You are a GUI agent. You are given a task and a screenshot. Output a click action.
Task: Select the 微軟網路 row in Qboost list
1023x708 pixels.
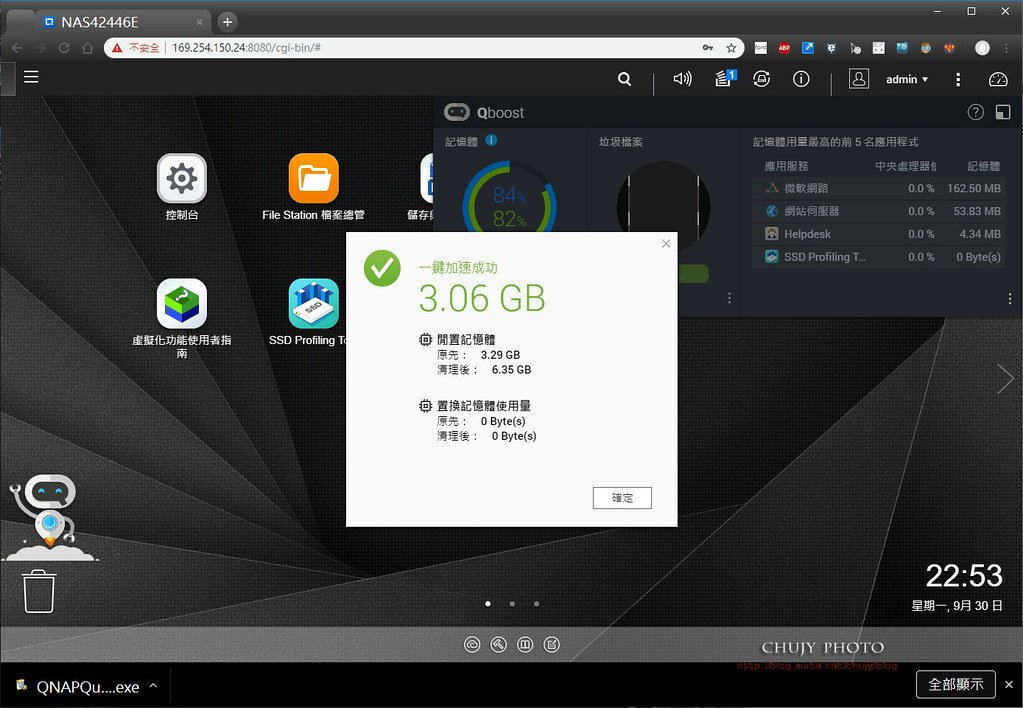tap(879, 188)
